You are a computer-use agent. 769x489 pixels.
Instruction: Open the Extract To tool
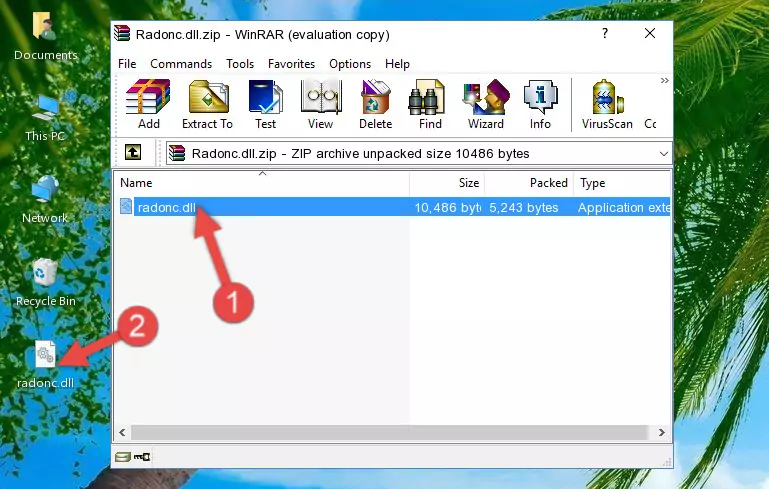click(x=207, y=104)
